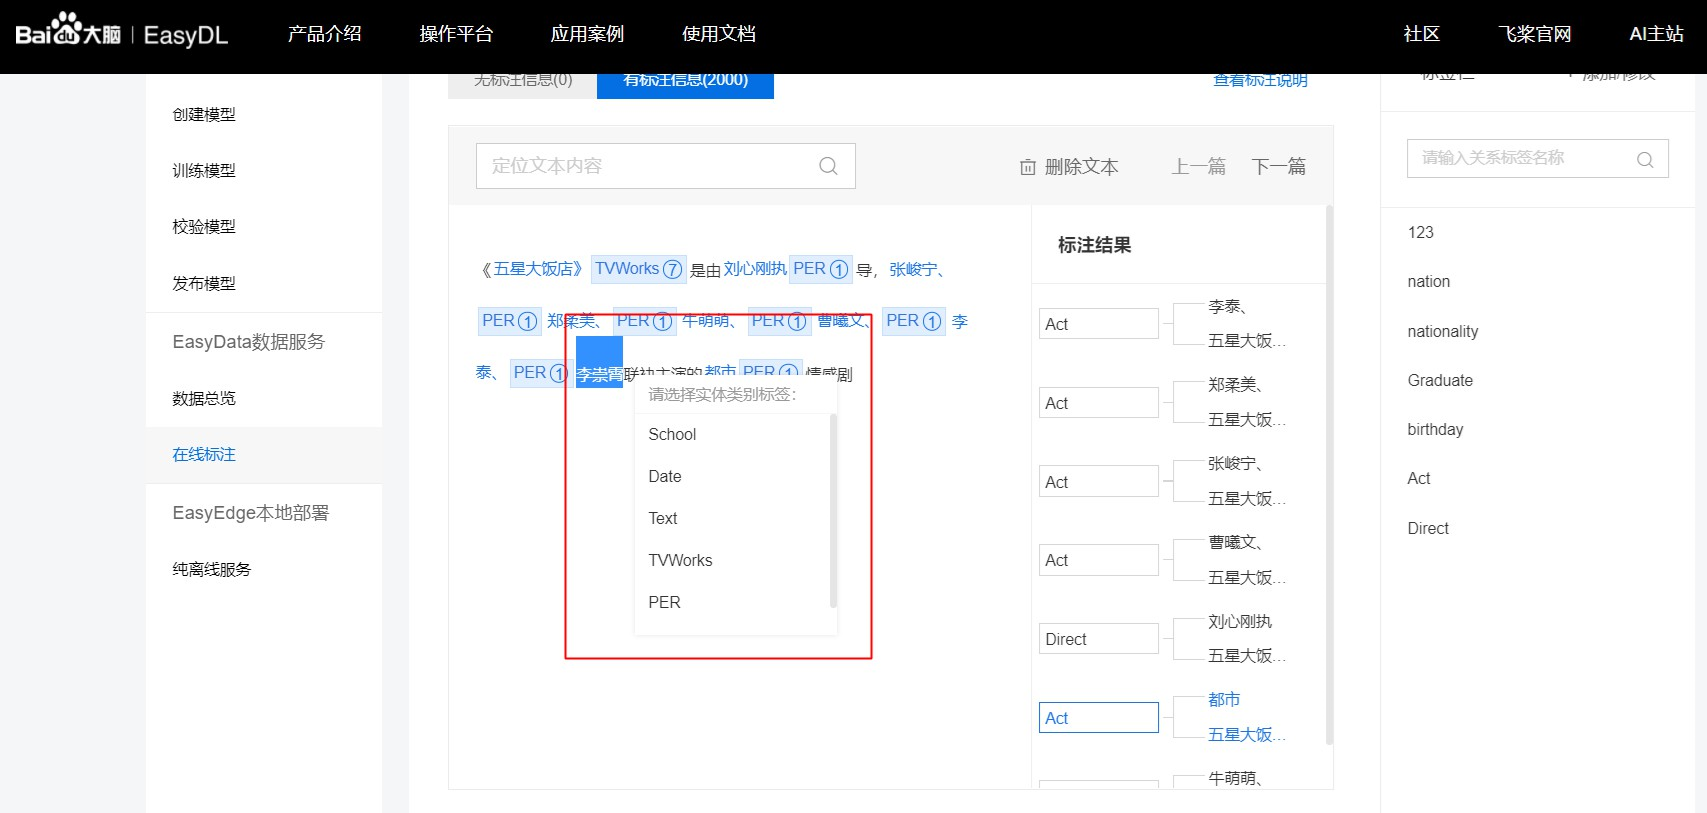Image resolution: width=1707 pixels, height=813 pixels.
Task: Click the PER tag after 刘心刚执
Action: [820, 269]
